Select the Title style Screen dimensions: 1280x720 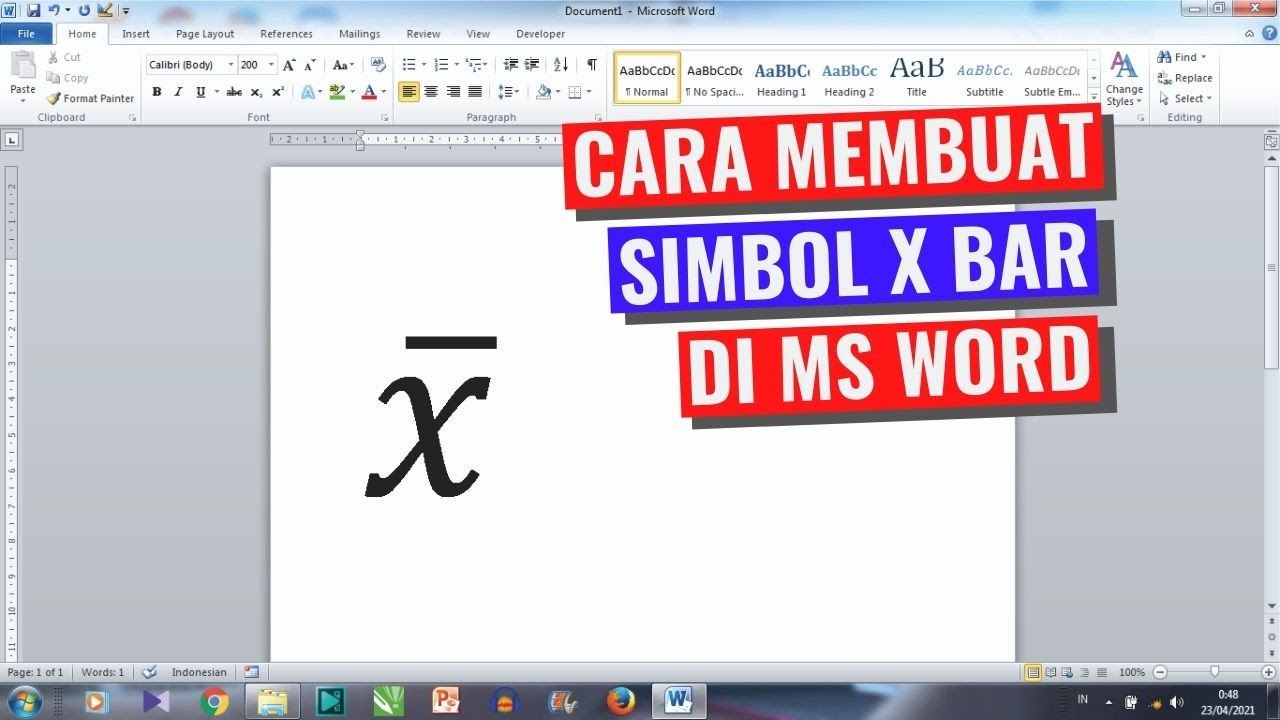coord(917,78)
